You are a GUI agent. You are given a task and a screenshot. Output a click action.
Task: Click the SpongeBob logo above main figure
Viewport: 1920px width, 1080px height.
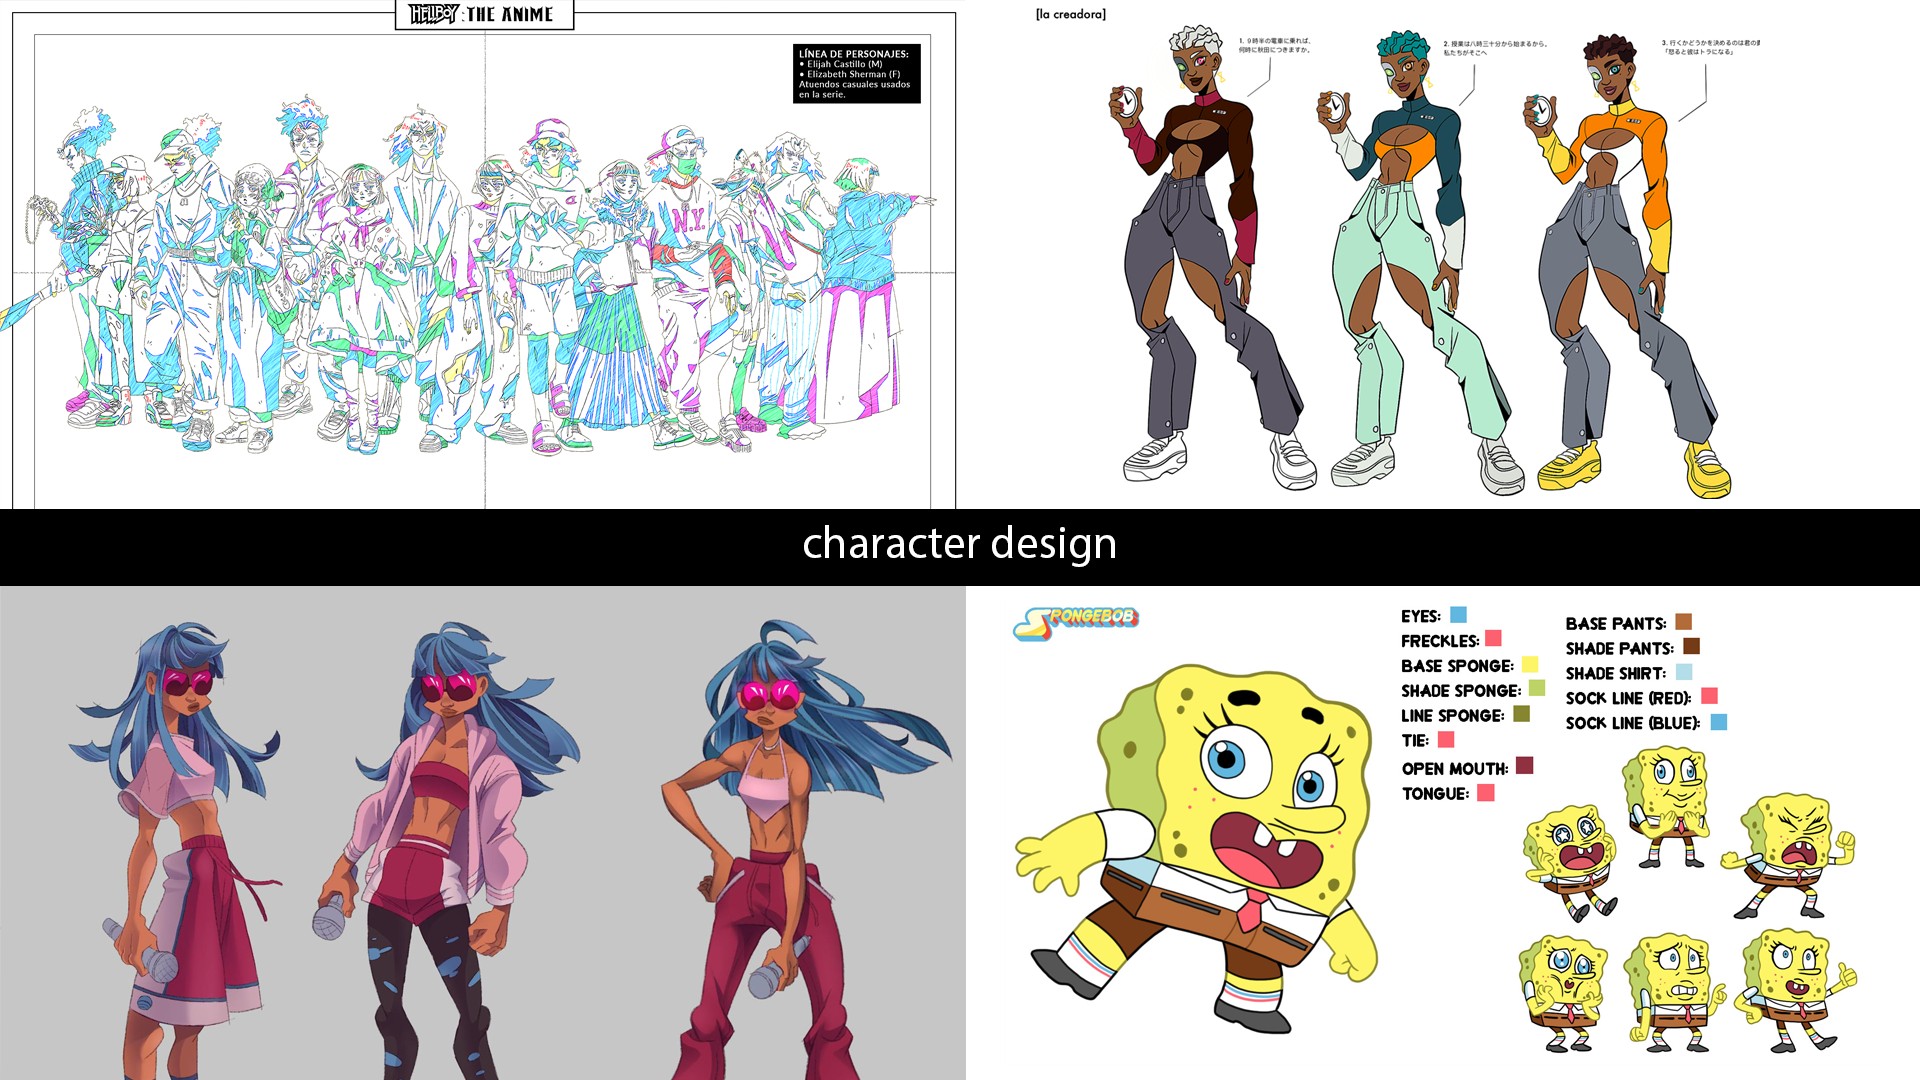pyautogui.click(x=1076, y=622)
